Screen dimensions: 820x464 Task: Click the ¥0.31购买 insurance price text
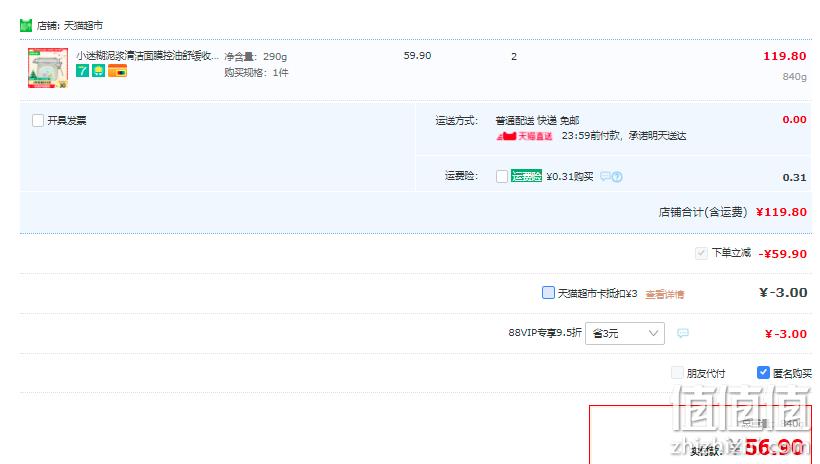point(570,177)
